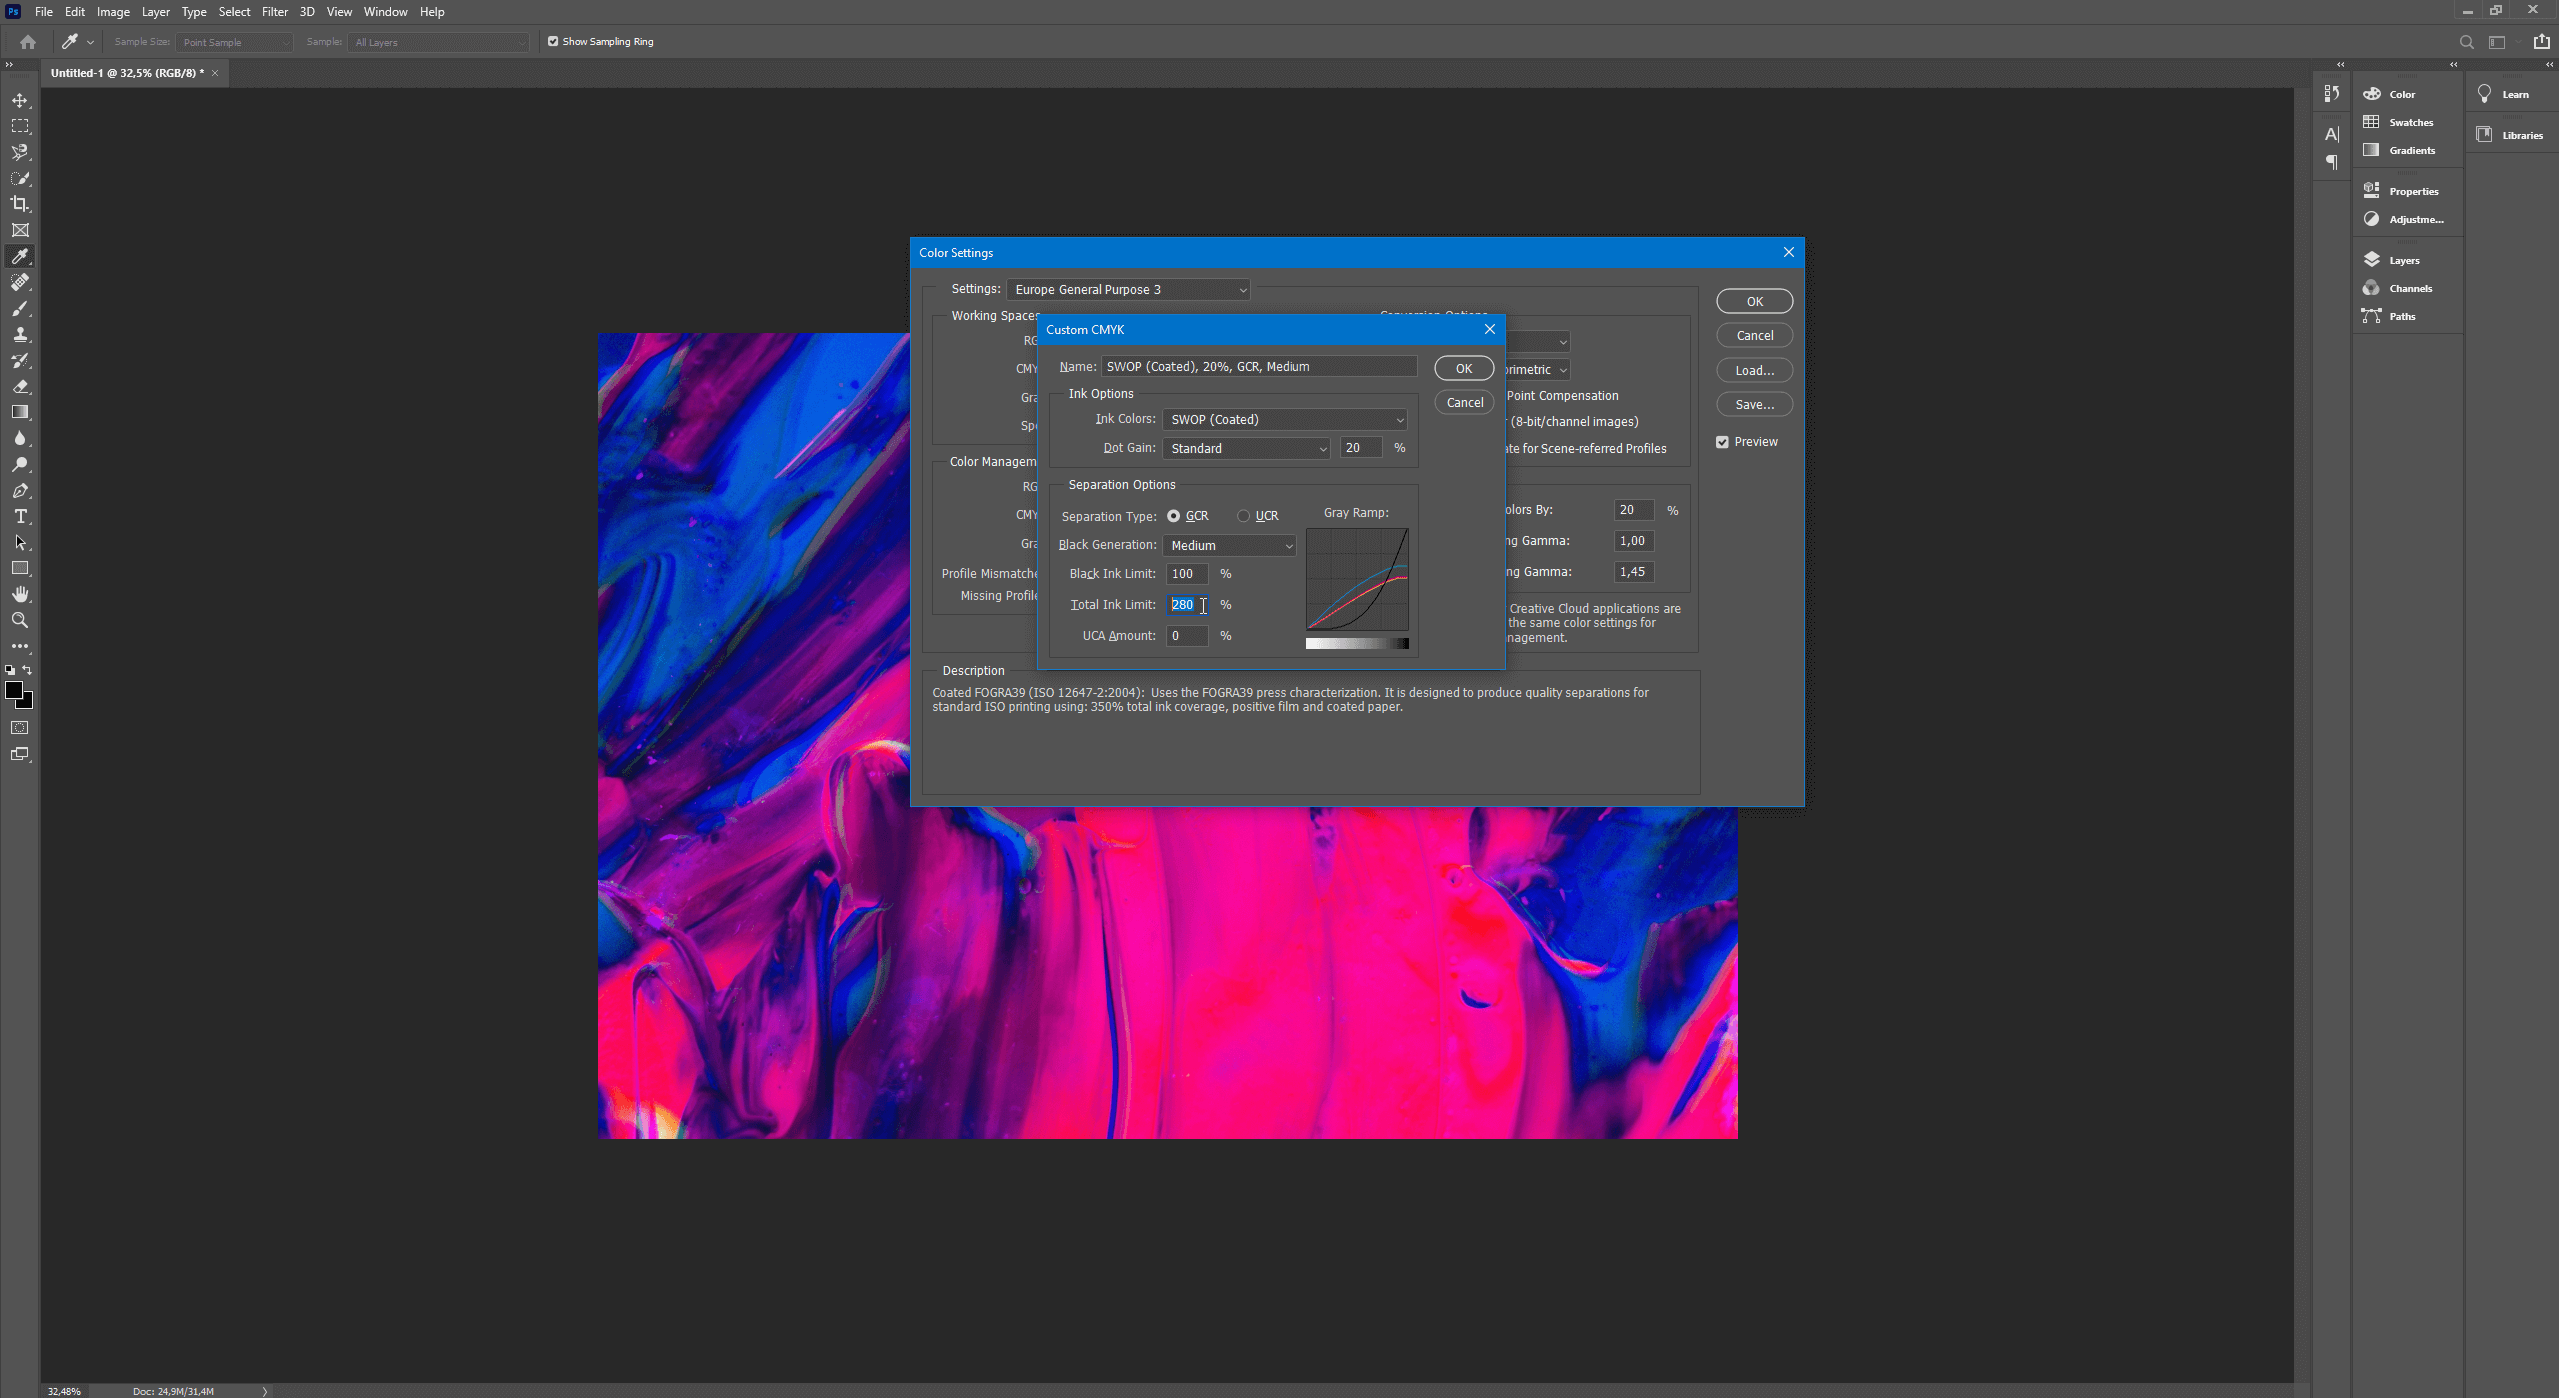Select the Rectangular Marquee tool
This screenshot has width=2559, height=1398.
coord(20,127)
